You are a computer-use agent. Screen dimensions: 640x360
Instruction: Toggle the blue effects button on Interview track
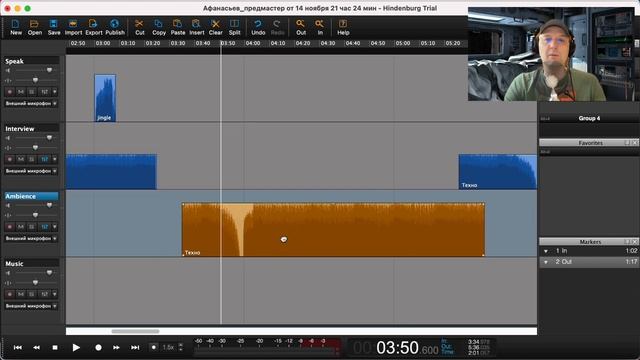(44, 159)
